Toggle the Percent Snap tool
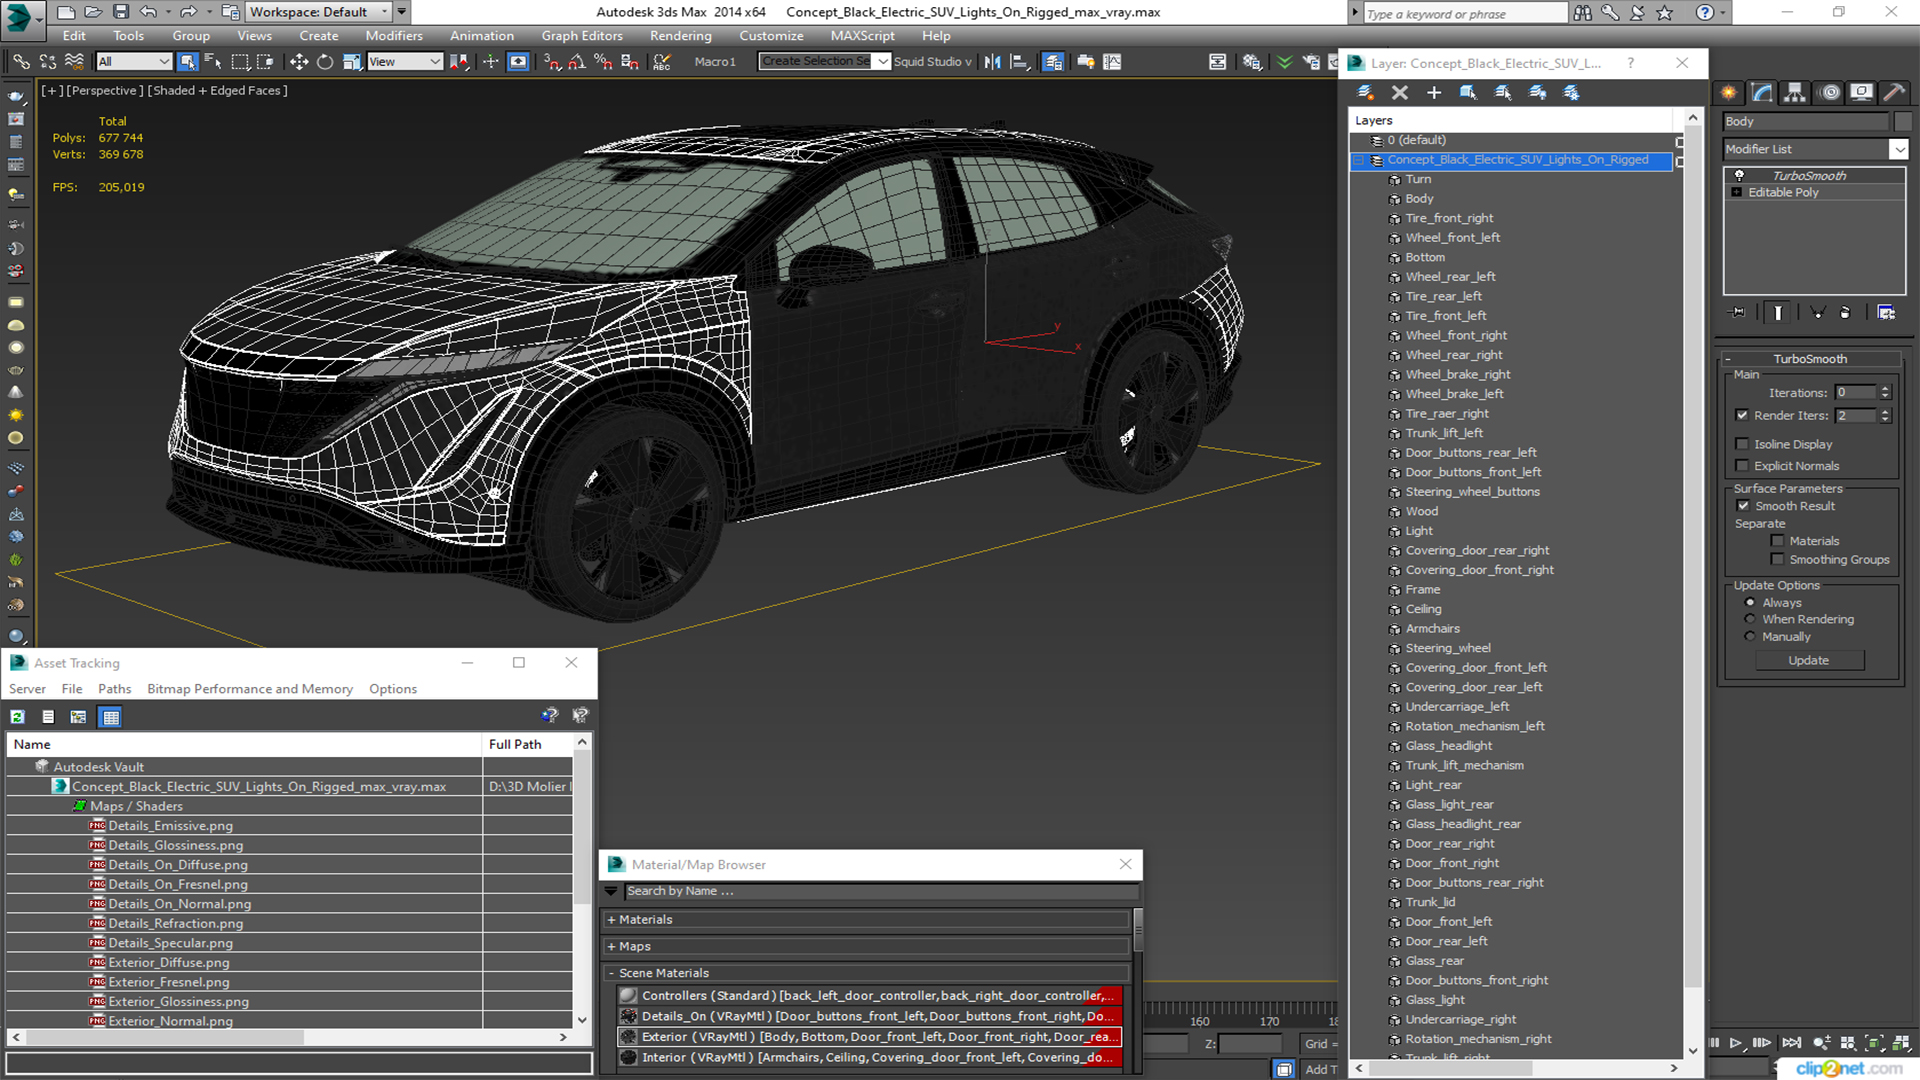This screenshot has width=1920, height=1080. (603, 62)
